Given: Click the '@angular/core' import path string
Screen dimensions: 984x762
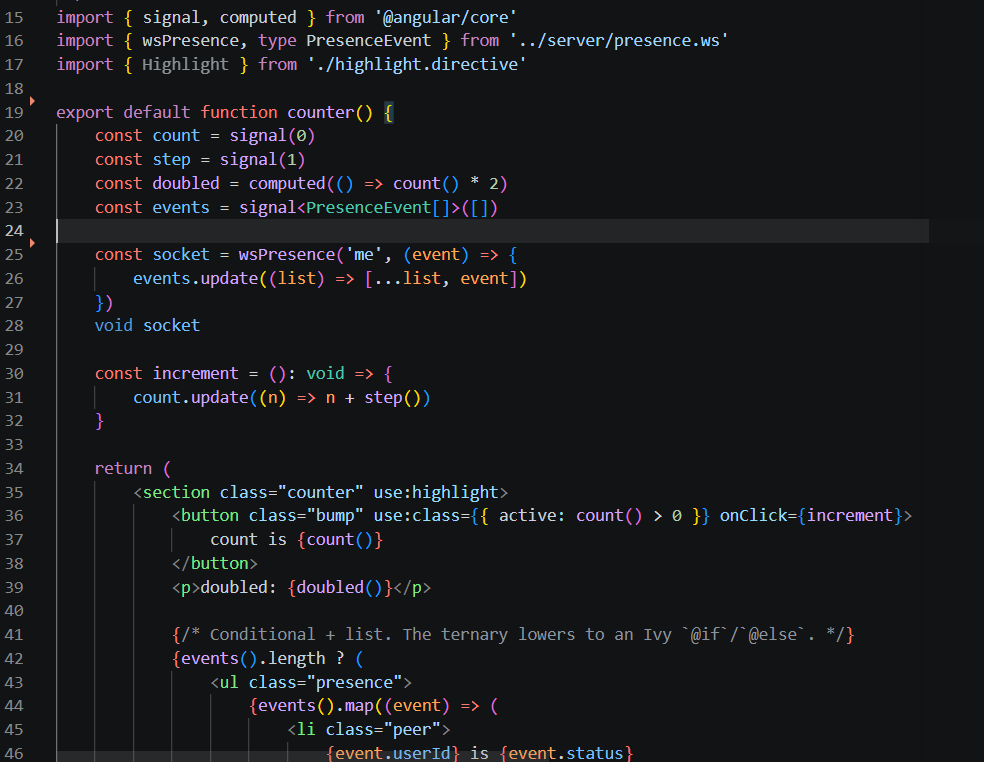Looking at the screenshot, I should coord(446,18).
